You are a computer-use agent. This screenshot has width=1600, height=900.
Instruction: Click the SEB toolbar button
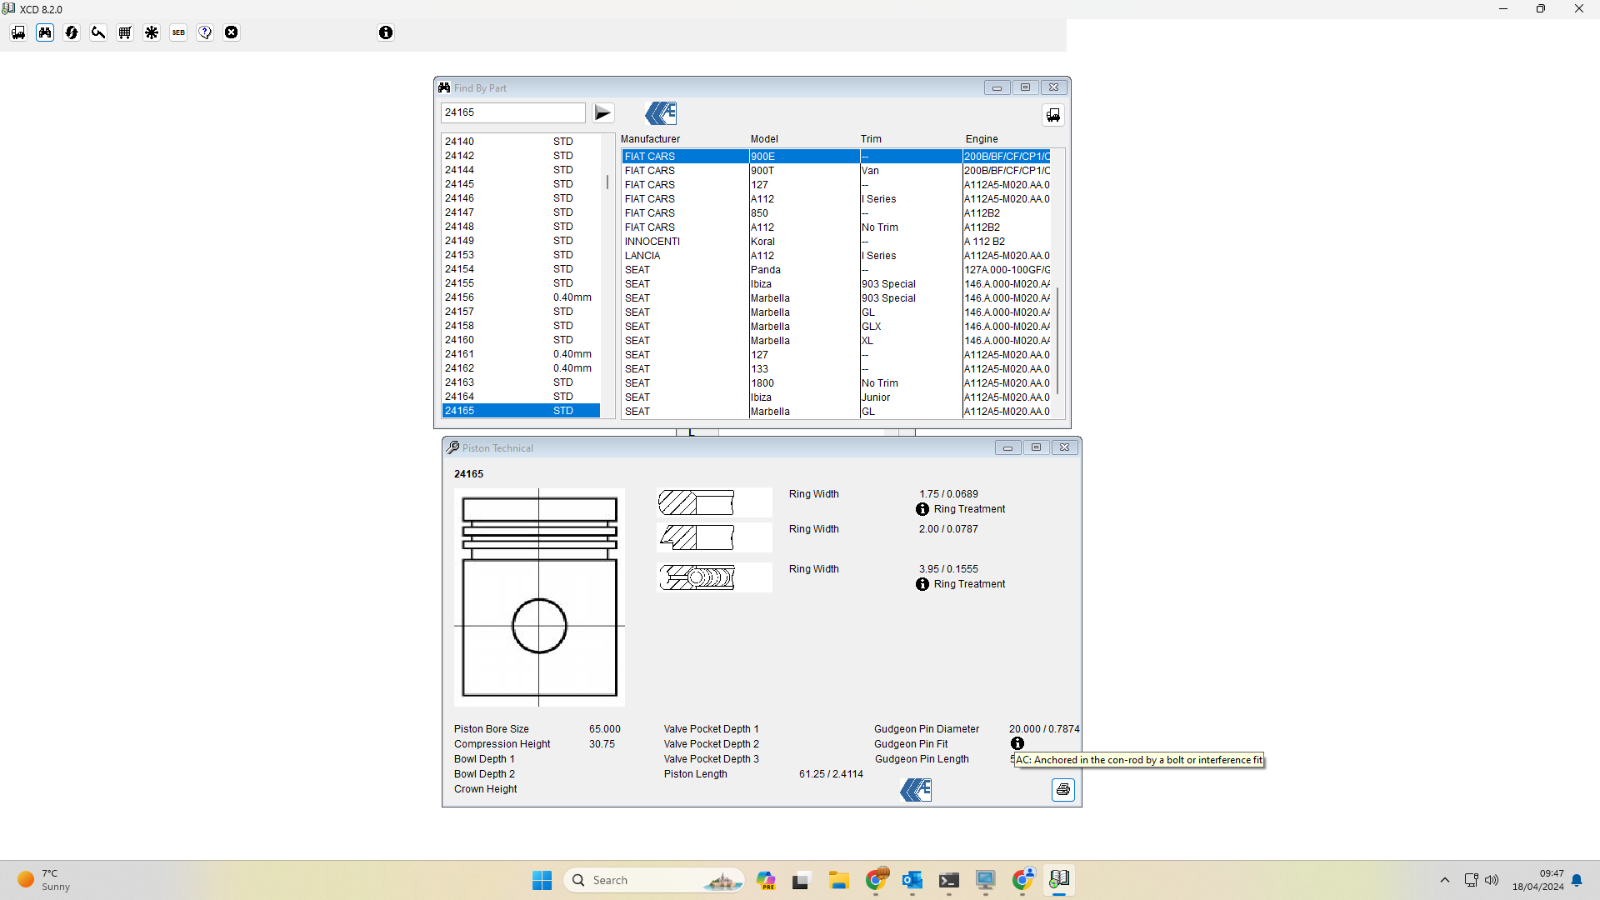point(178,33)
